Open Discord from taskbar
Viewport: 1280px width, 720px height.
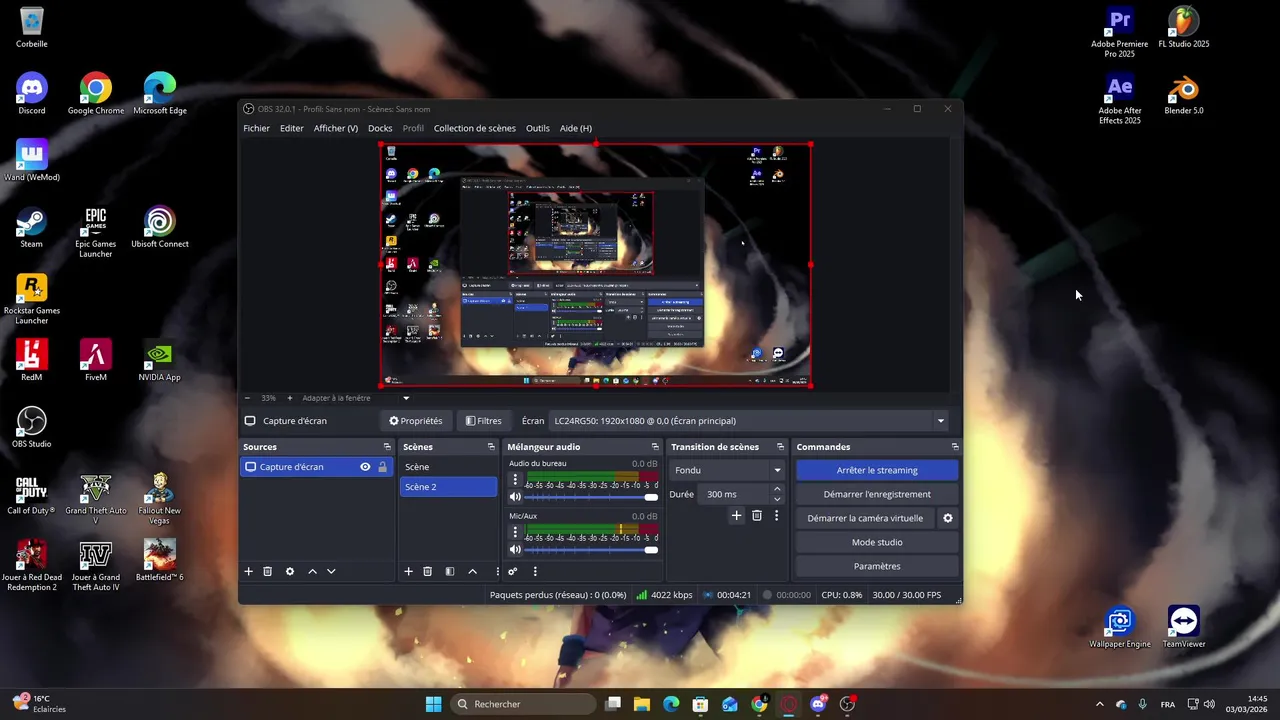(x=819, y=704)
